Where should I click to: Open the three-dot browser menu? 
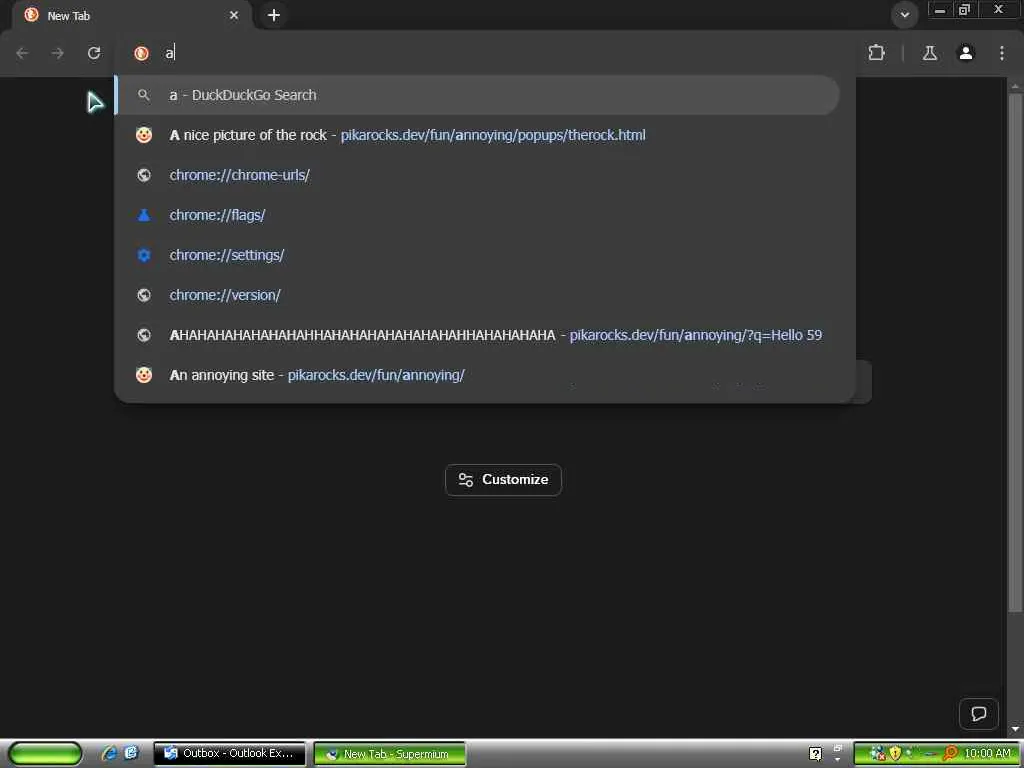[x=1002, y=54]
